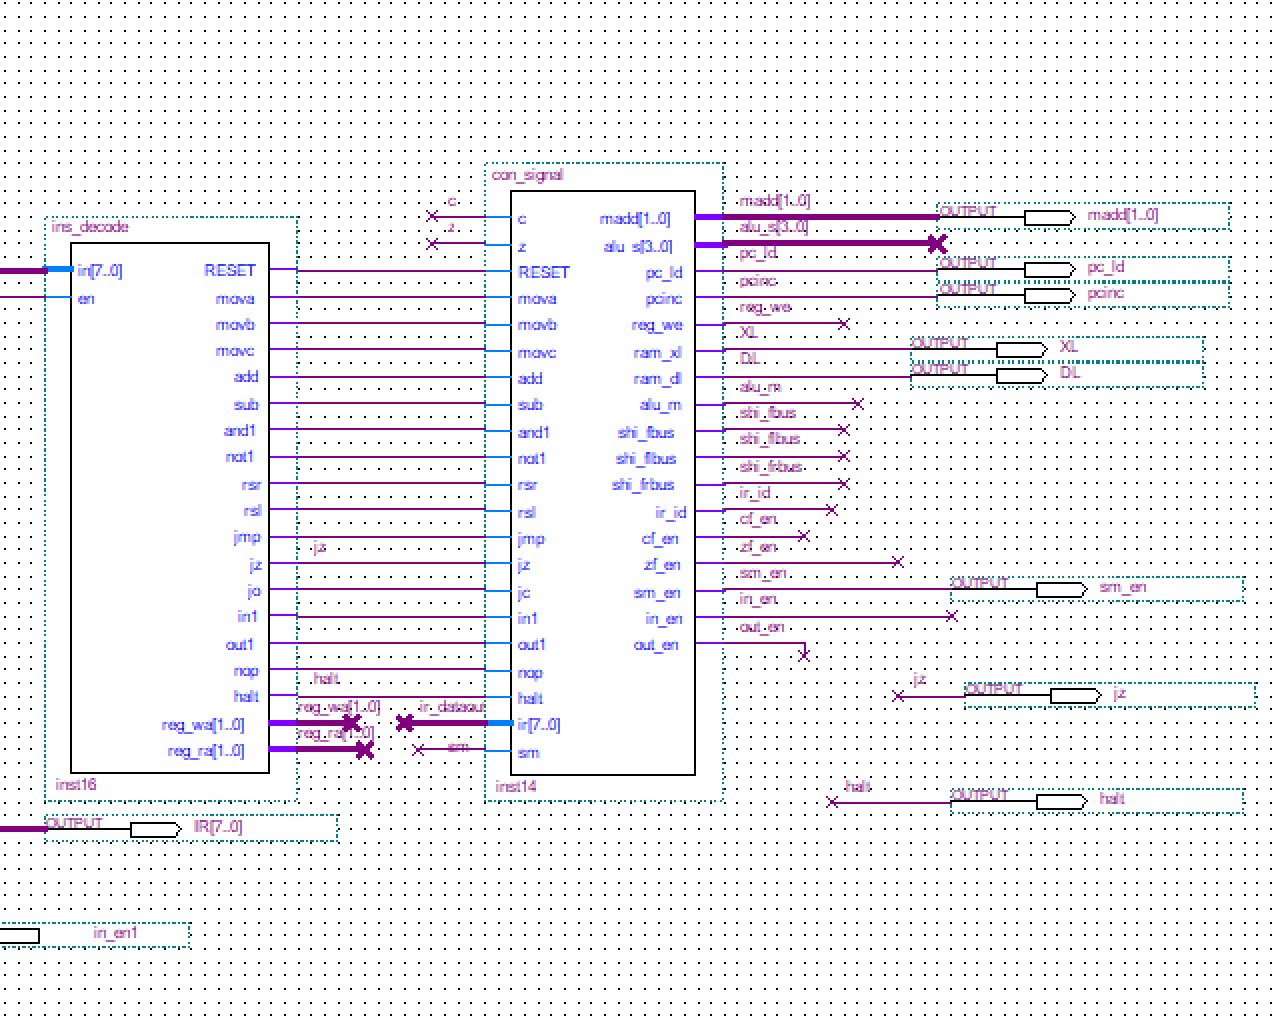Click the movc output port of ins_decode
Image resolution: width=1274 pixels, height=1026 pixels.
click(x=235, y=351)
